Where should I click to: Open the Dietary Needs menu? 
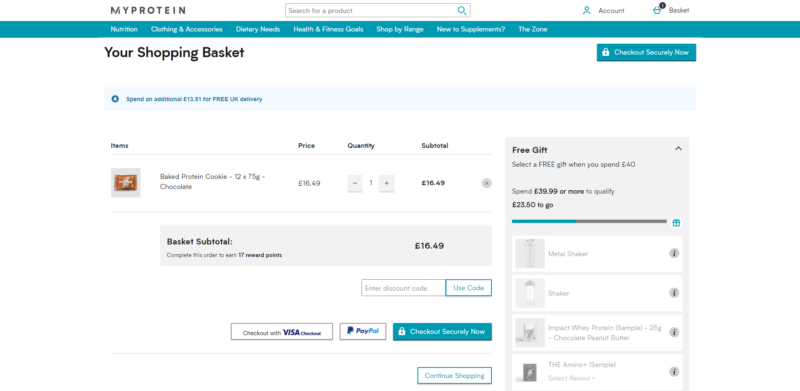(258, 29)
